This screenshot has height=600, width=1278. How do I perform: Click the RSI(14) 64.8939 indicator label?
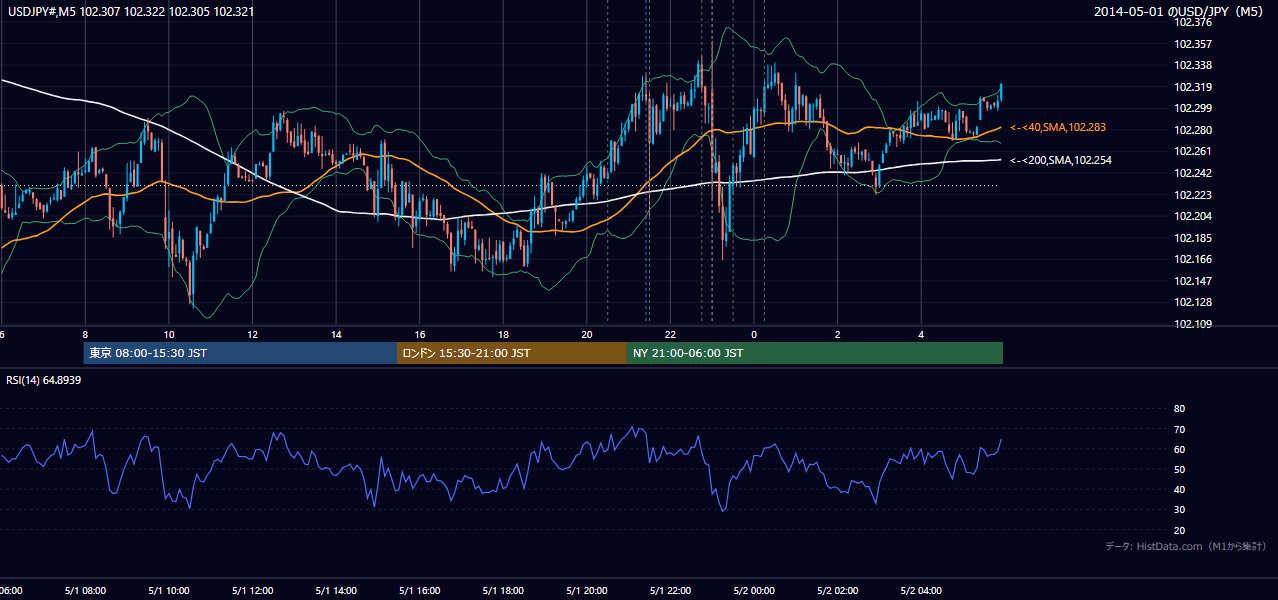(44, 380)
